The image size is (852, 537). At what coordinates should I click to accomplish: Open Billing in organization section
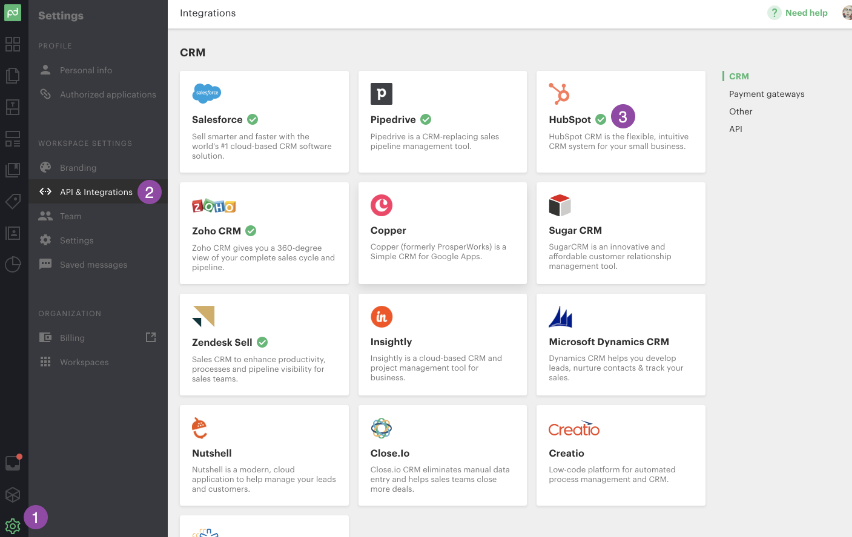[x=72, y=338]
